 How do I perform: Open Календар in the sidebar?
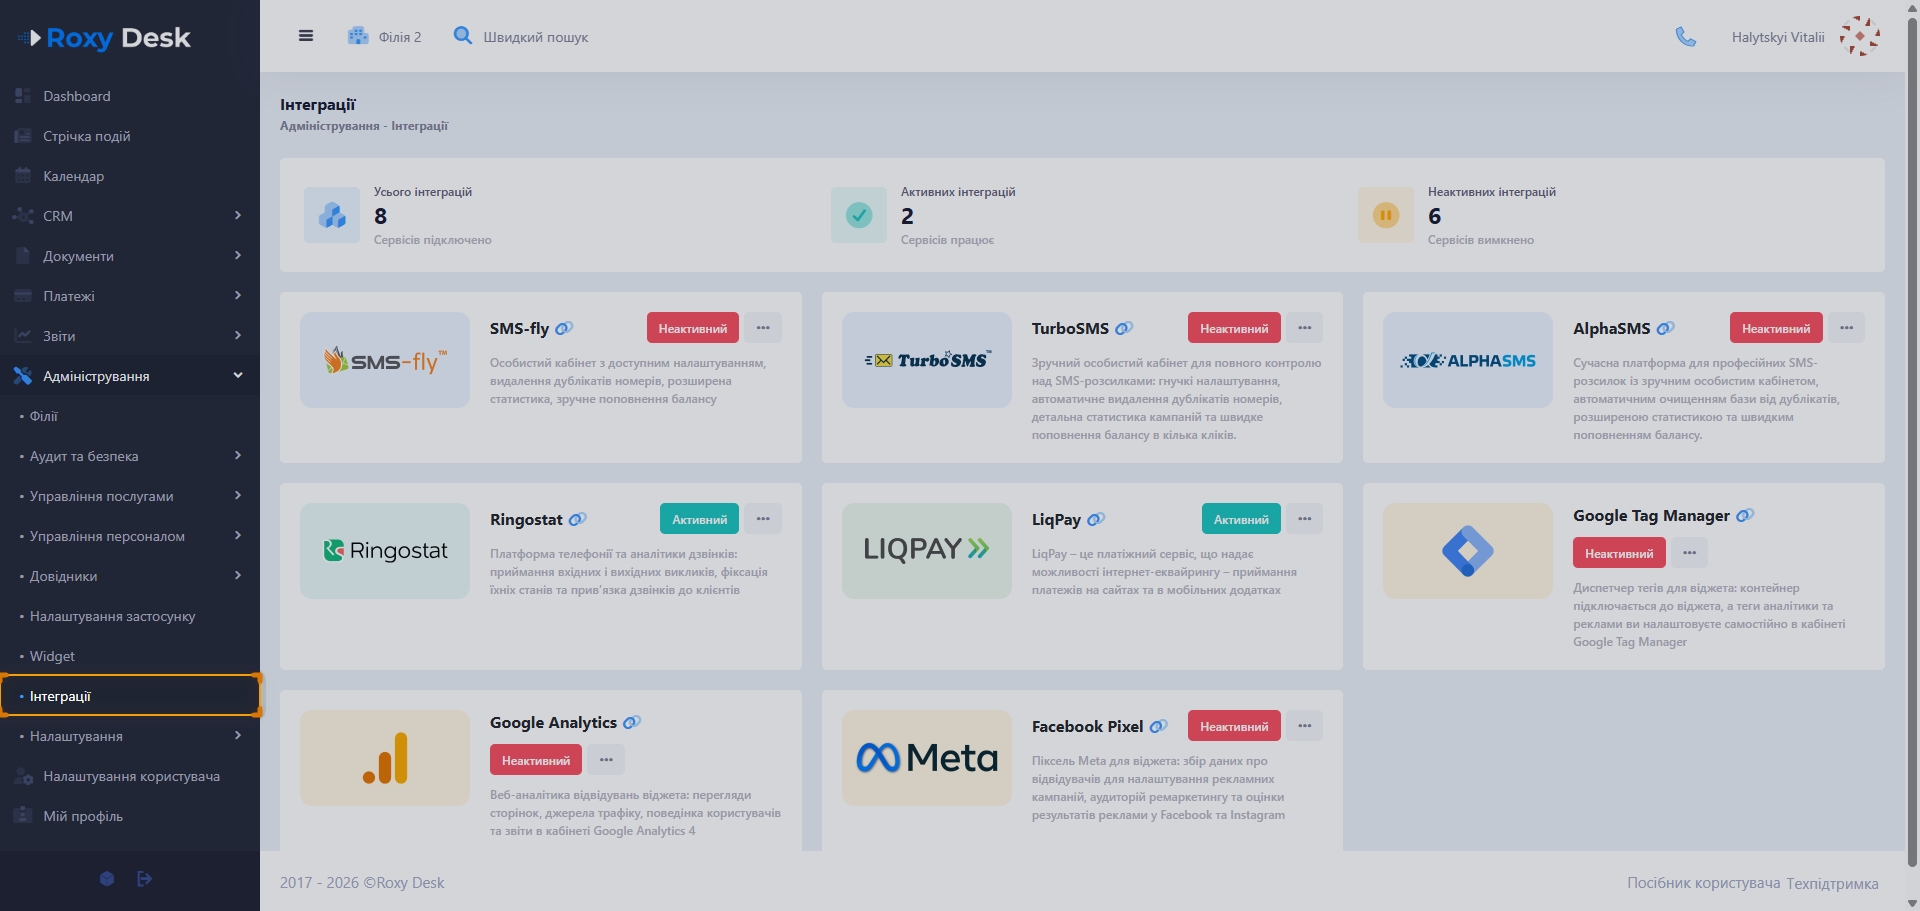pyautogui.click(x=130, y=176)
